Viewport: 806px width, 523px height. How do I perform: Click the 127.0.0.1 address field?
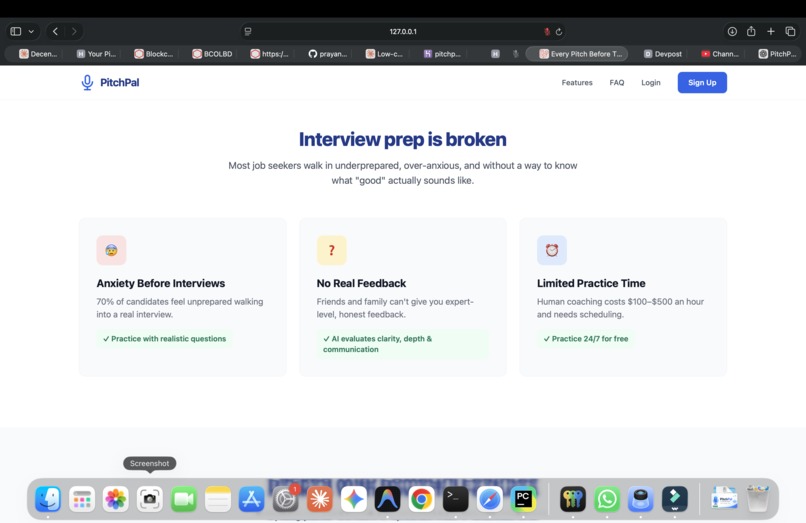tap(403, 31)
